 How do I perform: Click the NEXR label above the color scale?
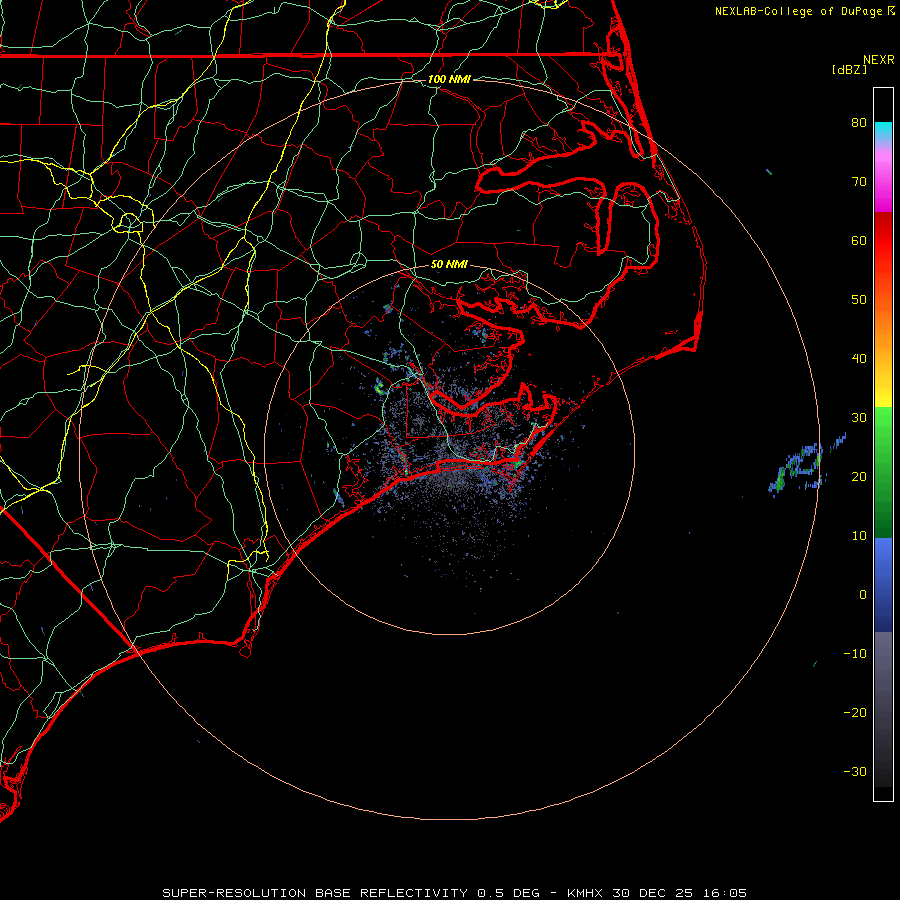(878, 60)
